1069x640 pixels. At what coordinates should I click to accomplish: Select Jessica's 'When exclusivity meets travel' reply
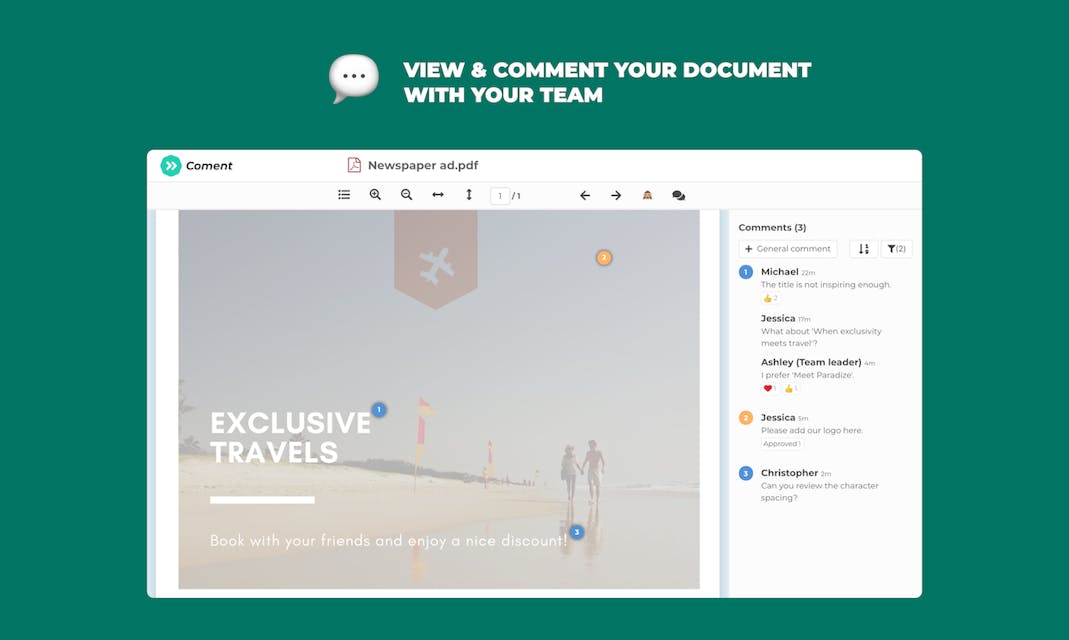pyautogui.click(x=821, y=337)
